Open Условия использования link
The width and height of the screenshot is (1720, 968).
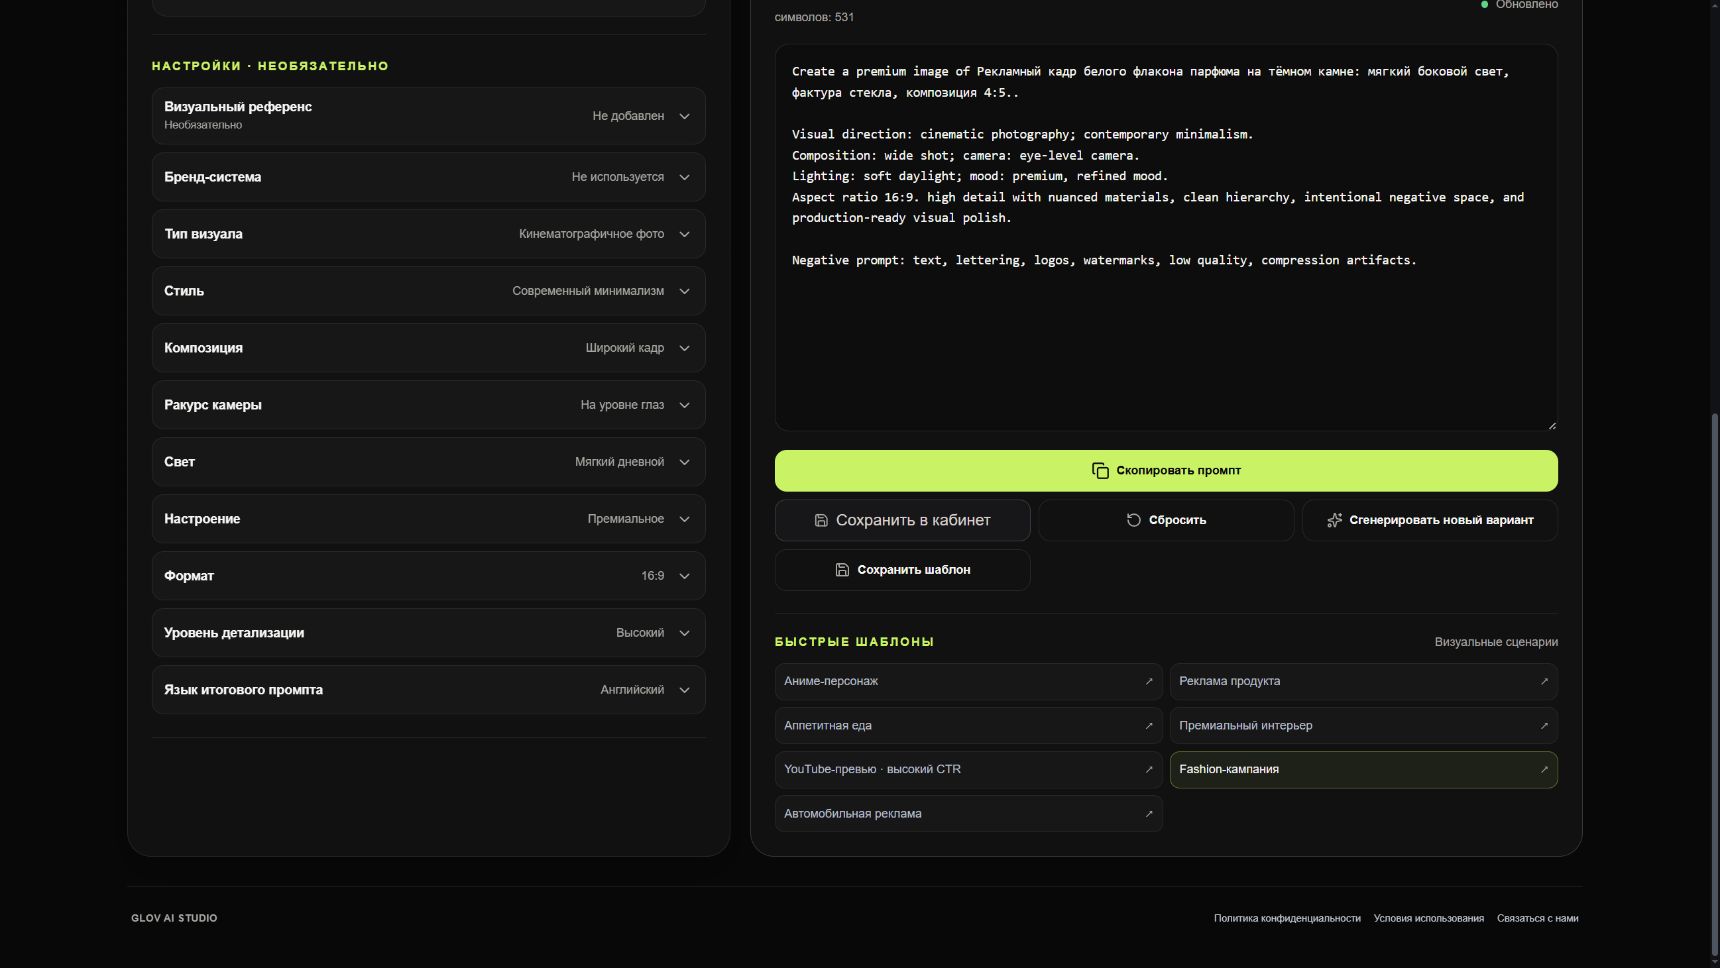pyautogui.click(x=1428, y=918)
